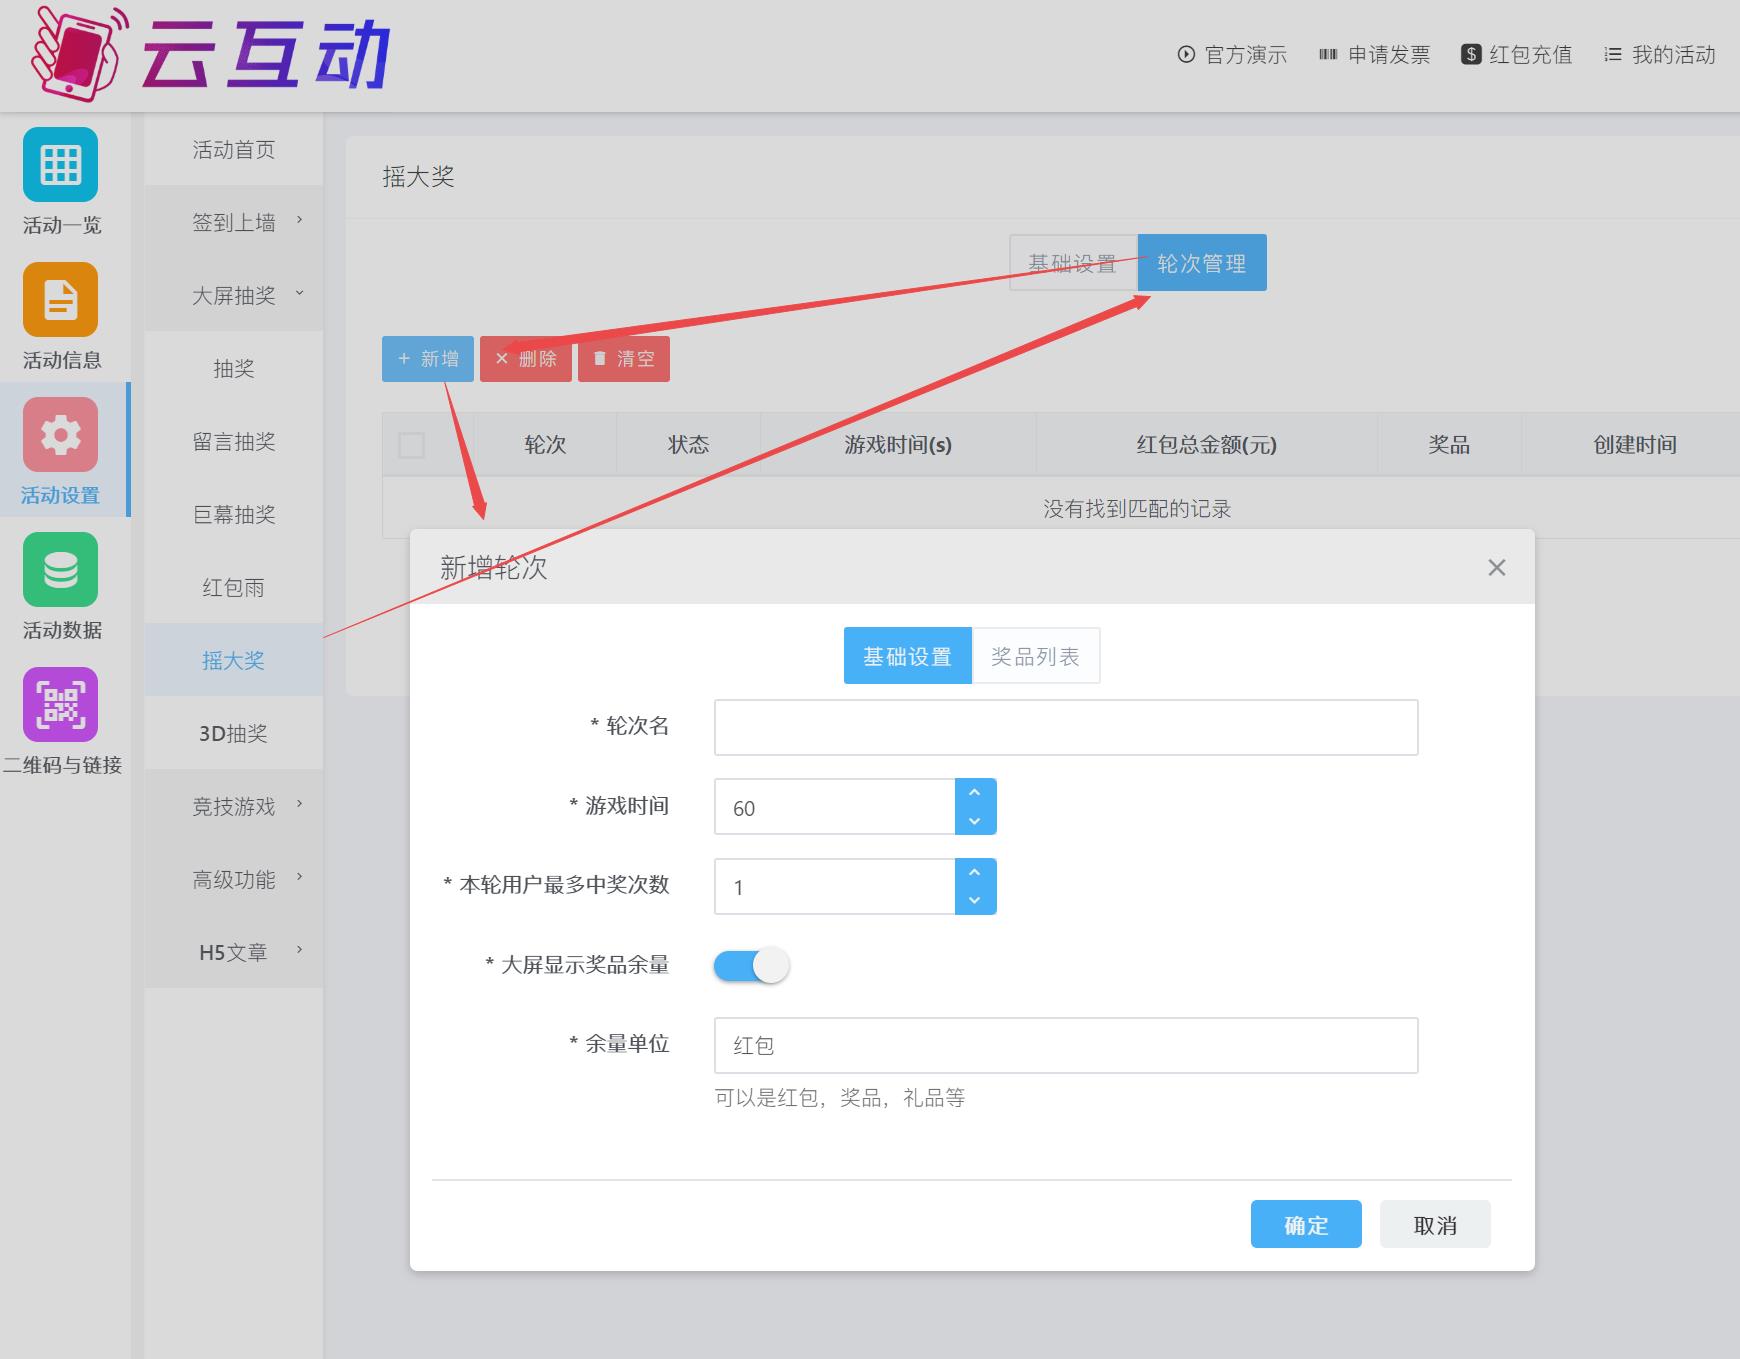
Task: Click the 申请发票 barcode icon
Action: tap(1328, 55)
